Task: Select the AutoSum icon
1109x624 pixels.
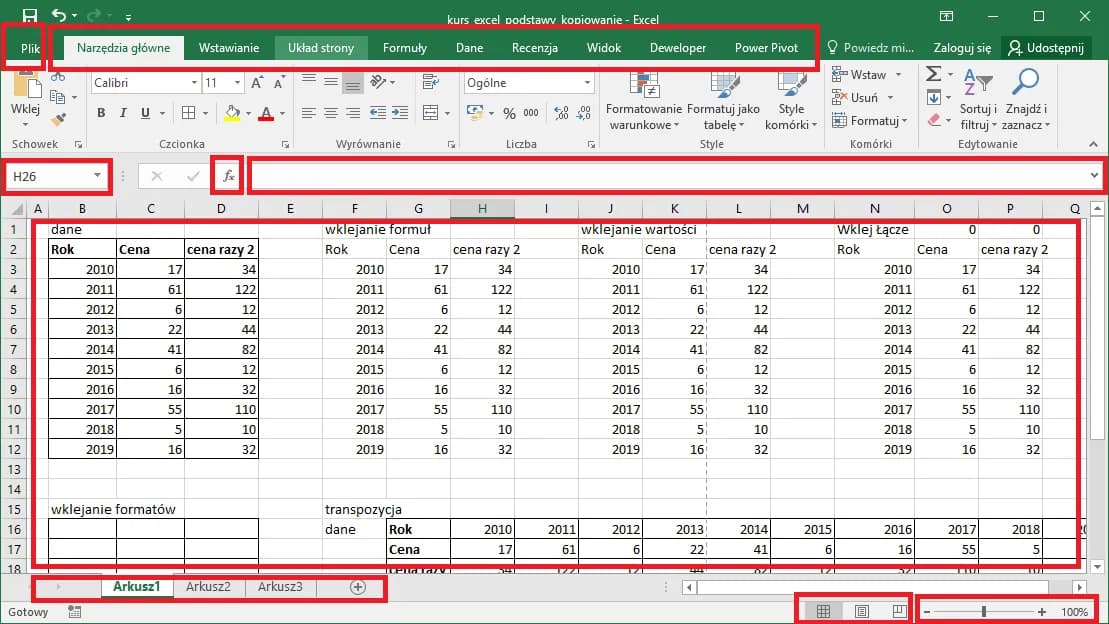Action: [x=933, y=73]
